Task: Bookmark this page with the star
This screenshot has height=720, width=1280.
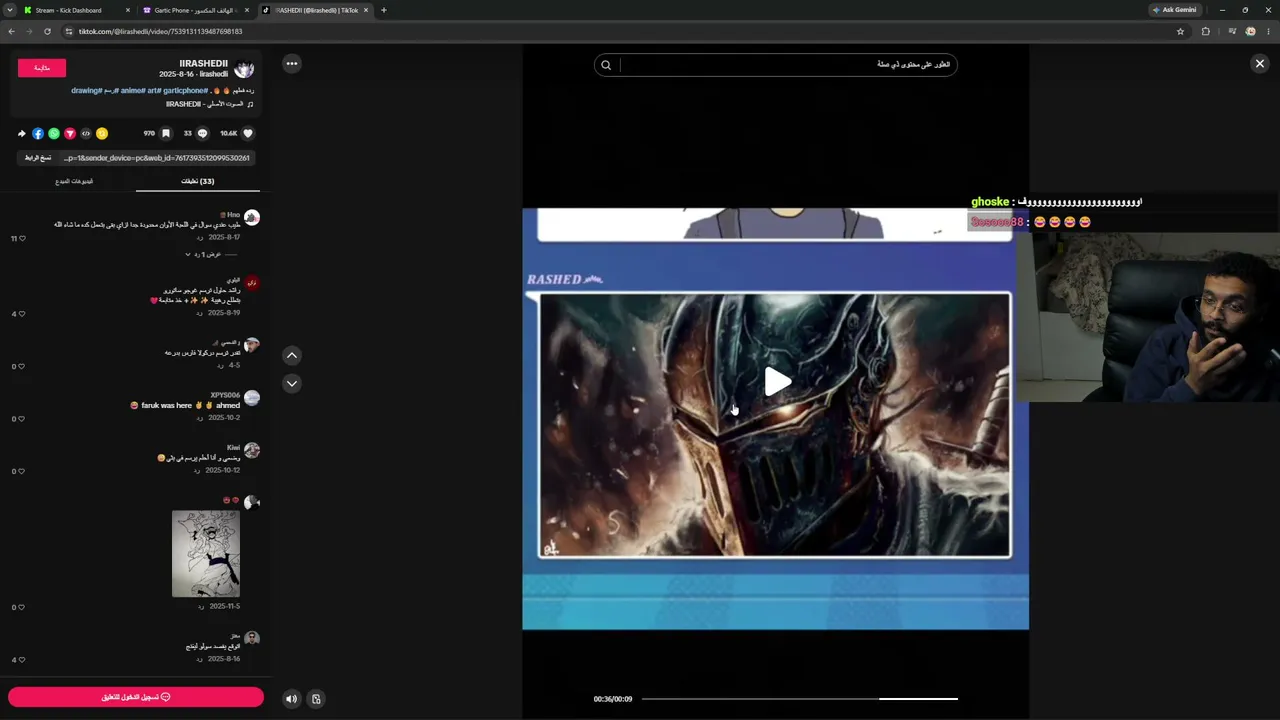Action: (x=1180, y=31)
